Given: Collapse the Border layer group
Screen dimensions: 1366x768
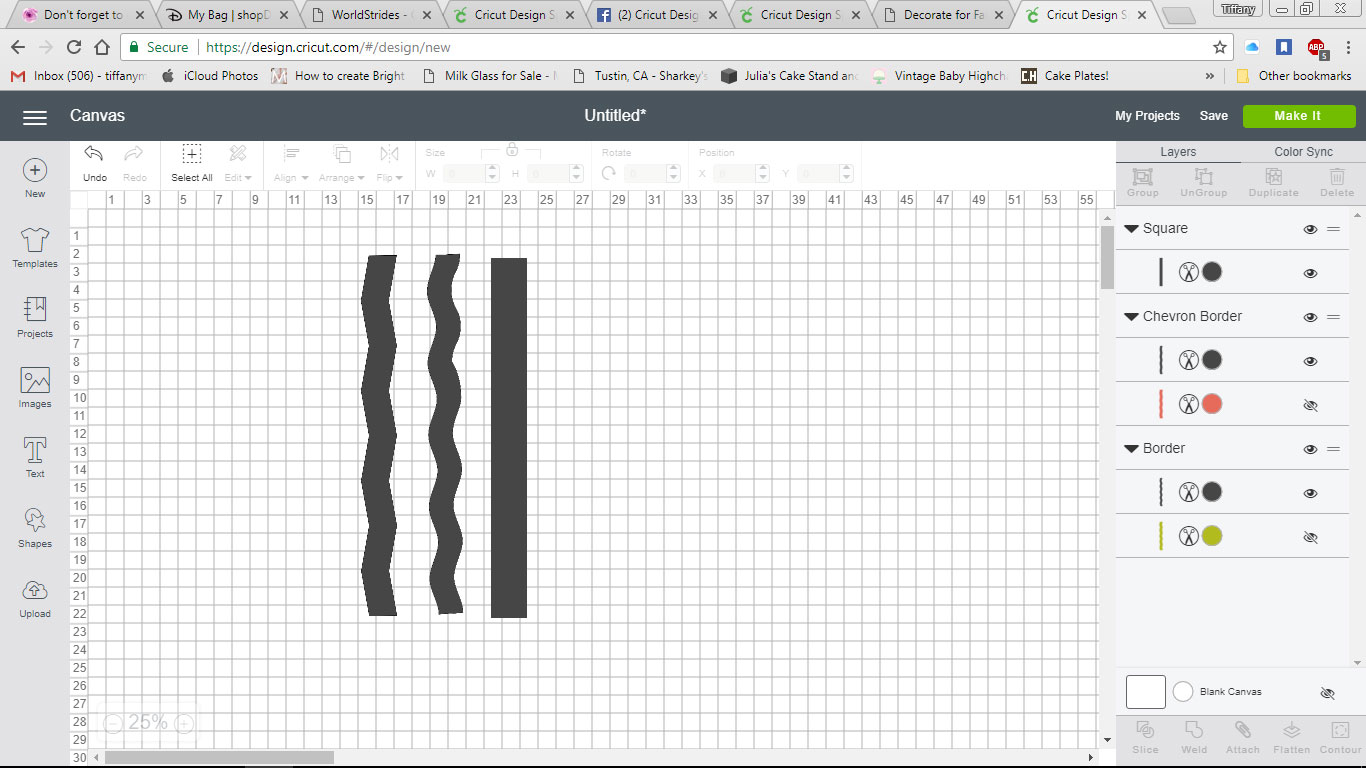Looking at the screenshot, I should (1132, 449).
